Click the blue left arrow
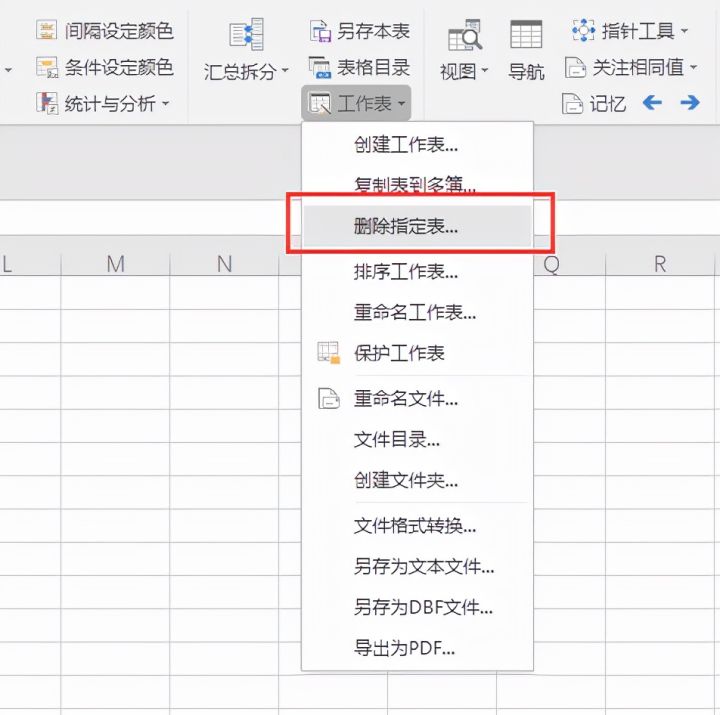720x715 pixels. tap(652, 102)
